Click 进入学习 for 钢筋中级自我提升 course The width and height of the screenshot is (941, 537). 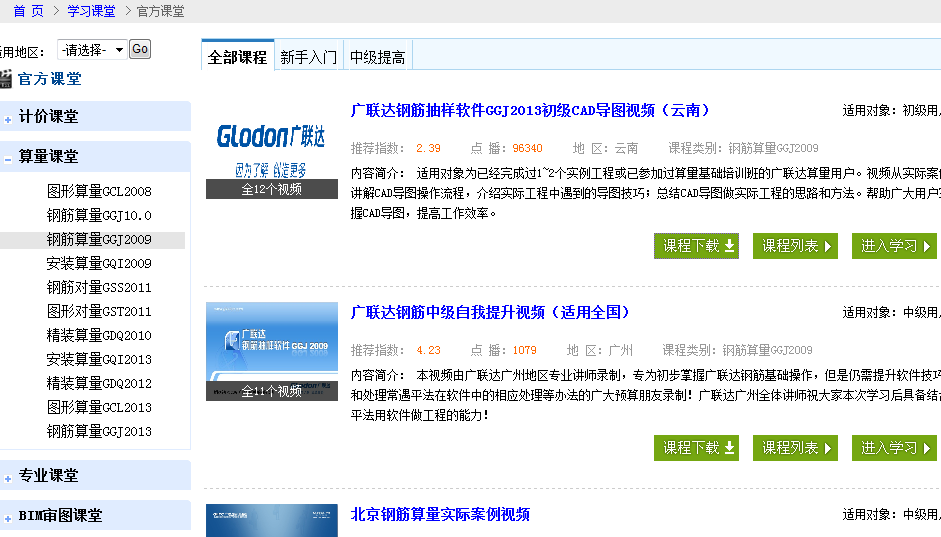(x=894, y=448)
